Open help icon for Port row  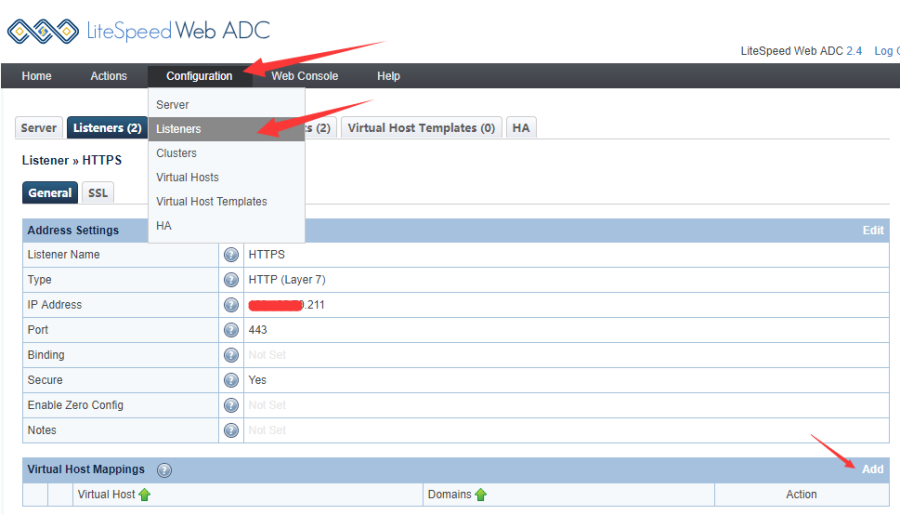(231, 330)
